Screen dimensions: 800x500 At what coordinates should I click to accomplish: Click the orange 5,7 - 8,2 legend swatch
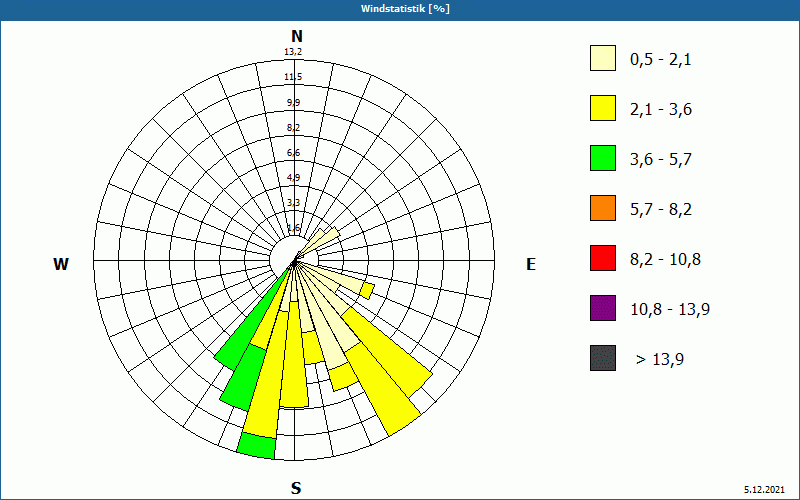[603, 208]
